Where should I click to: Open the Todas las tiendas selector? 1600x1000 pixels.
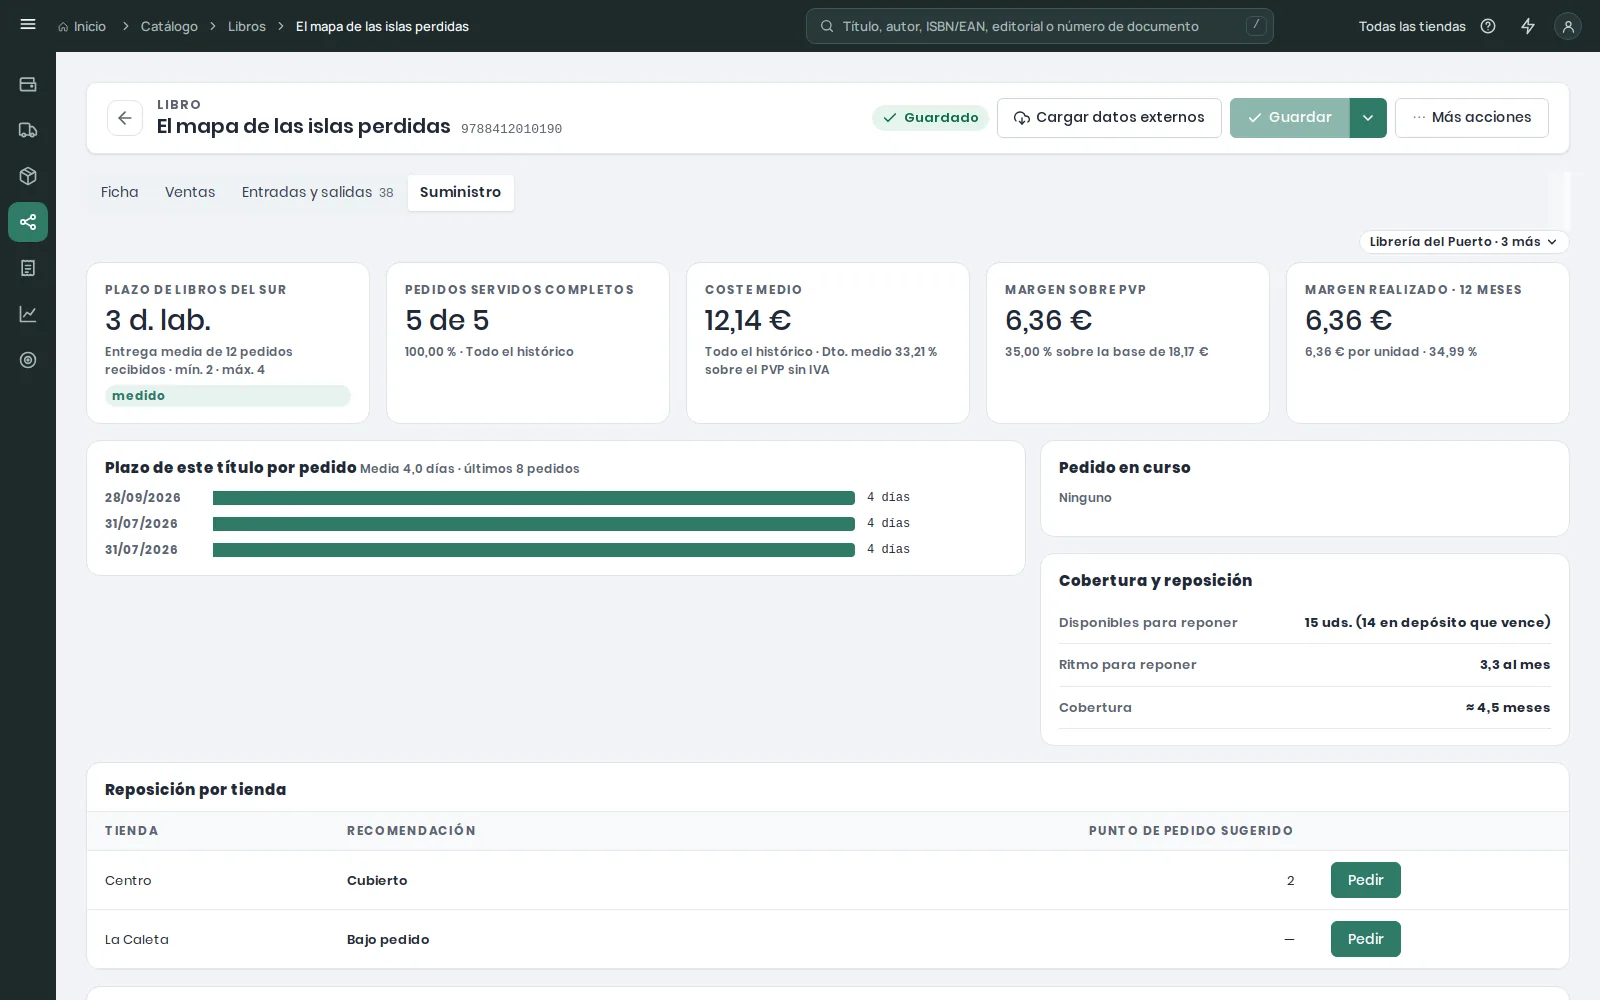point(1412,26)
